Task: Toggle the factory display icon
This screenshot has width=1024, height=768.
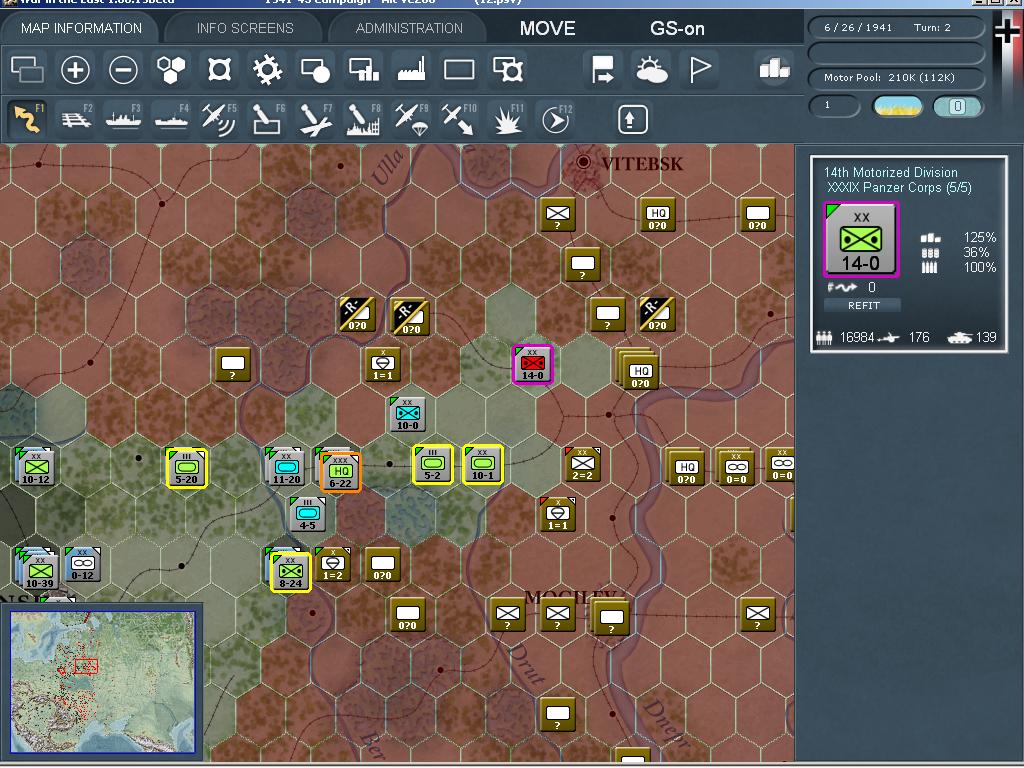Action: [411, 69]
